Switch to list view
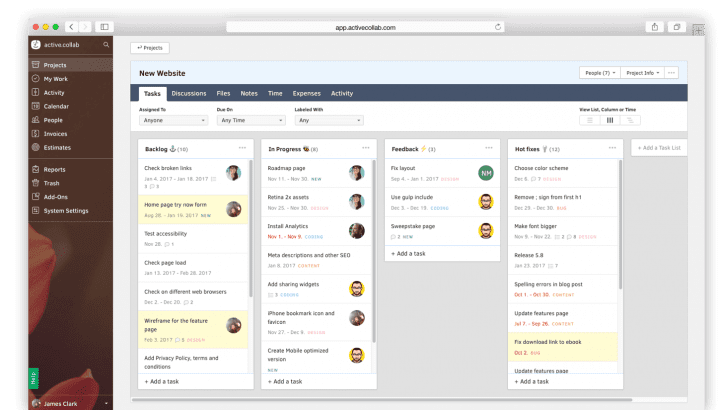This screenshot has width=720, height=410. [589, 120]
